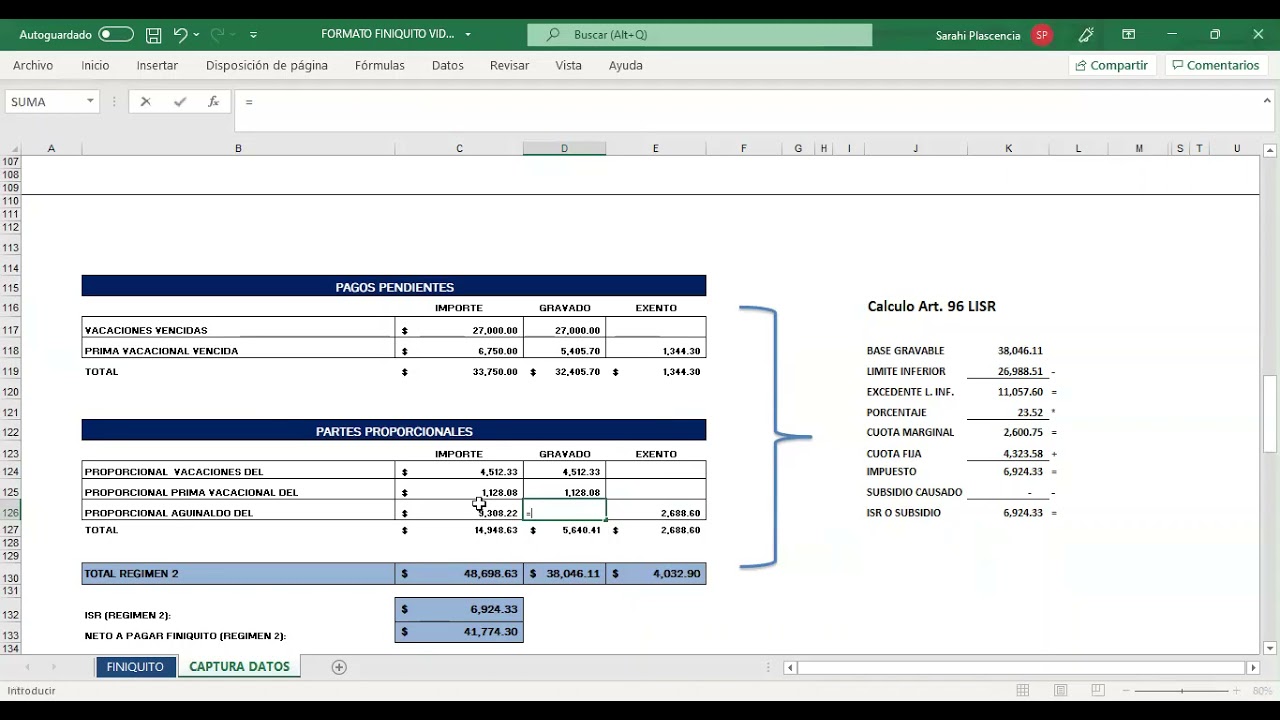The width and height of the screenshot is (1280, 720).
Task: Open the Fórmulas ribbon tab
Action: pos(379,65)
